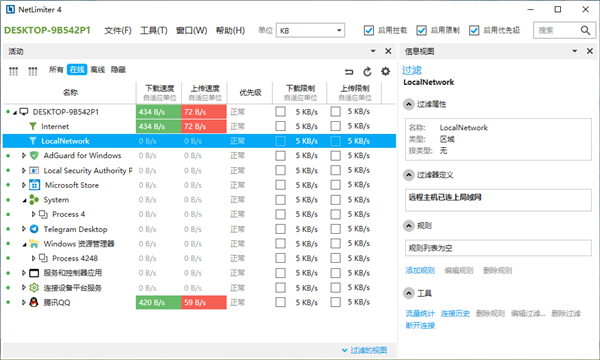The width and height of the screenshot is (600, 360).
Task: Close the 活动 panel with its X
Action: (388, 51)
